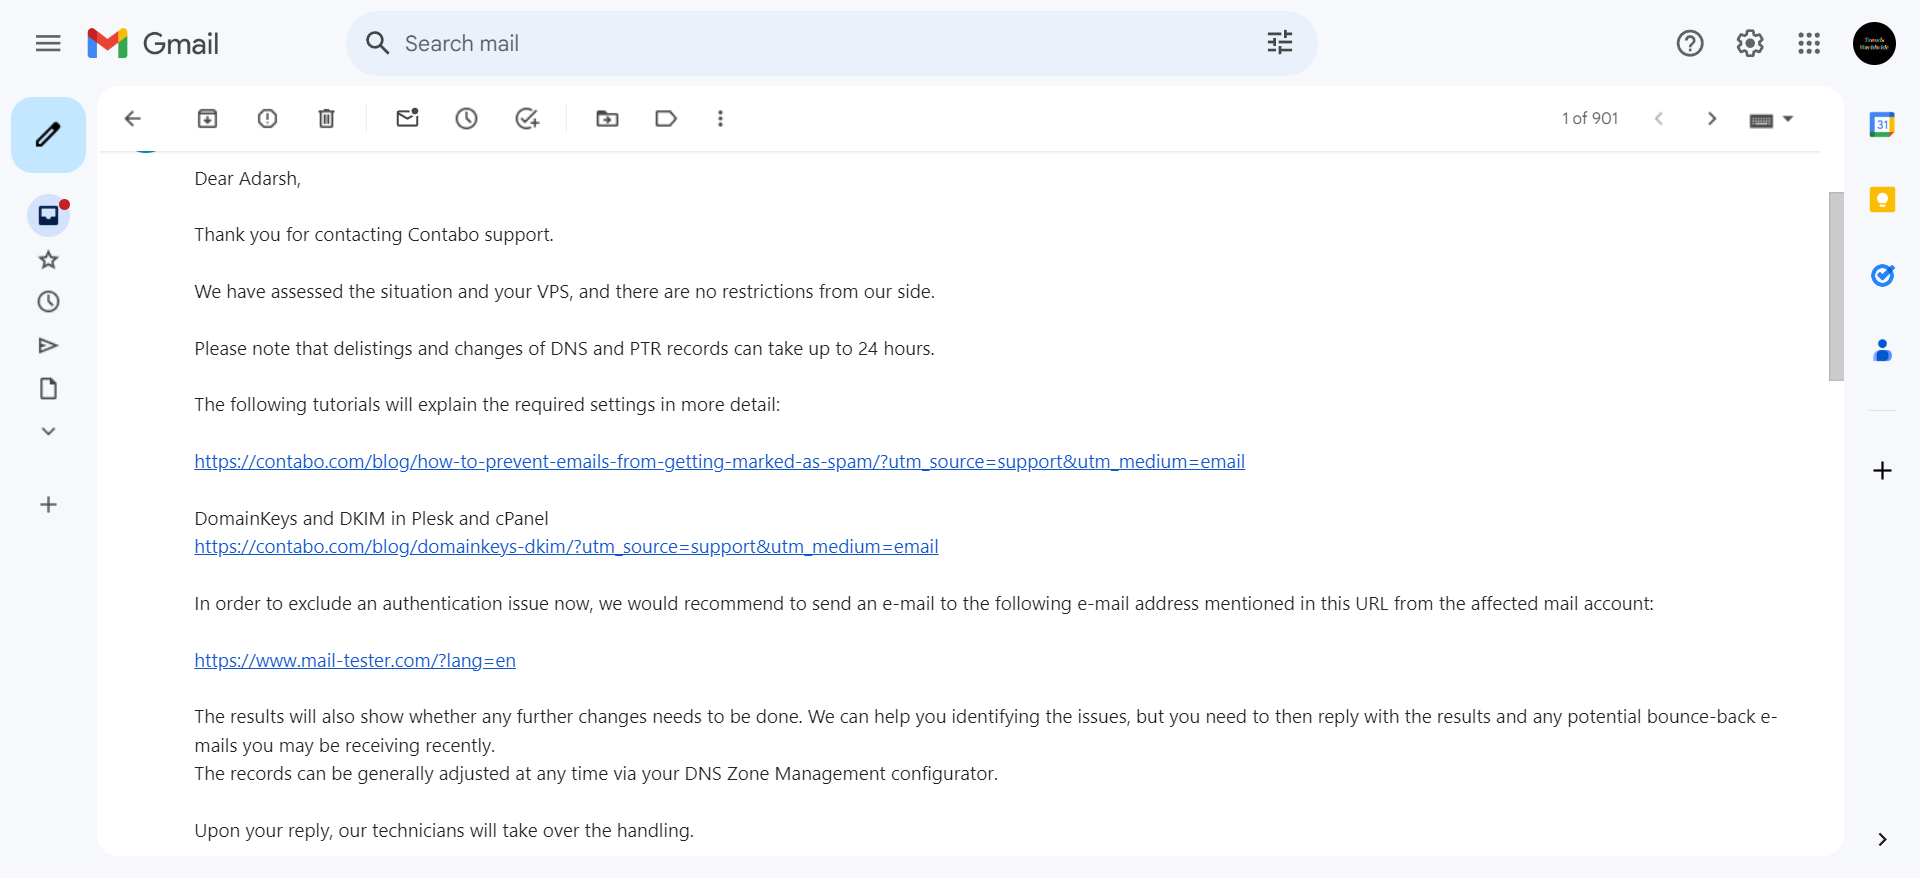The image size is (1920, 878).
Task: Open Drafts in the sidebar
Action: tap(48, 389)
